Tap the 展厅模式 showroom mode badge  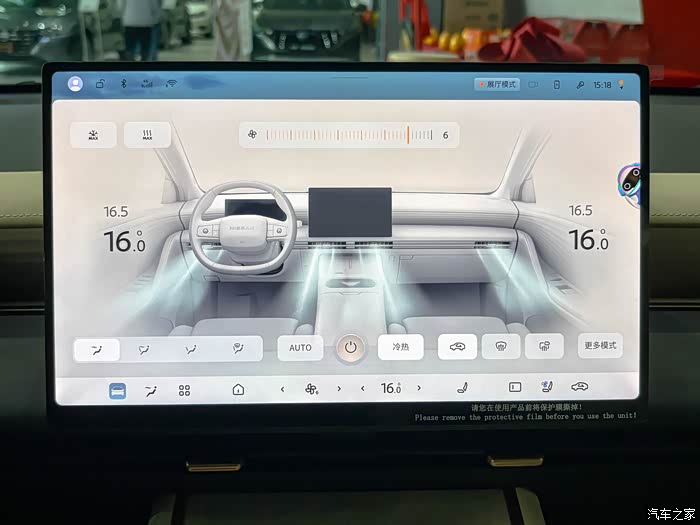point(497,84)
